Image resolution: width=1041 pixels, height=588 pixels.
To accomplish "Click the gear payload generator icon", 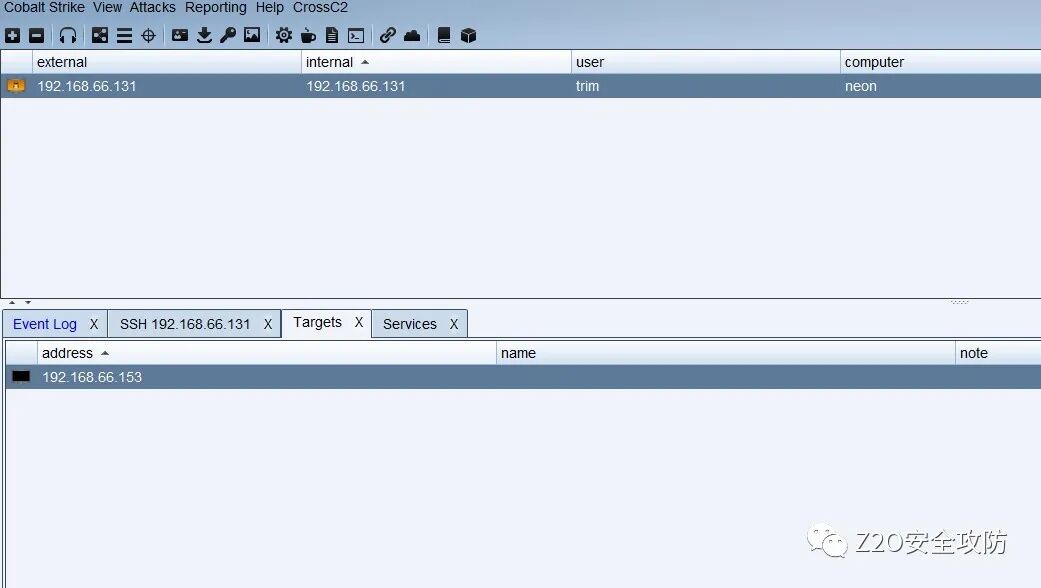I will pos(283,36).
